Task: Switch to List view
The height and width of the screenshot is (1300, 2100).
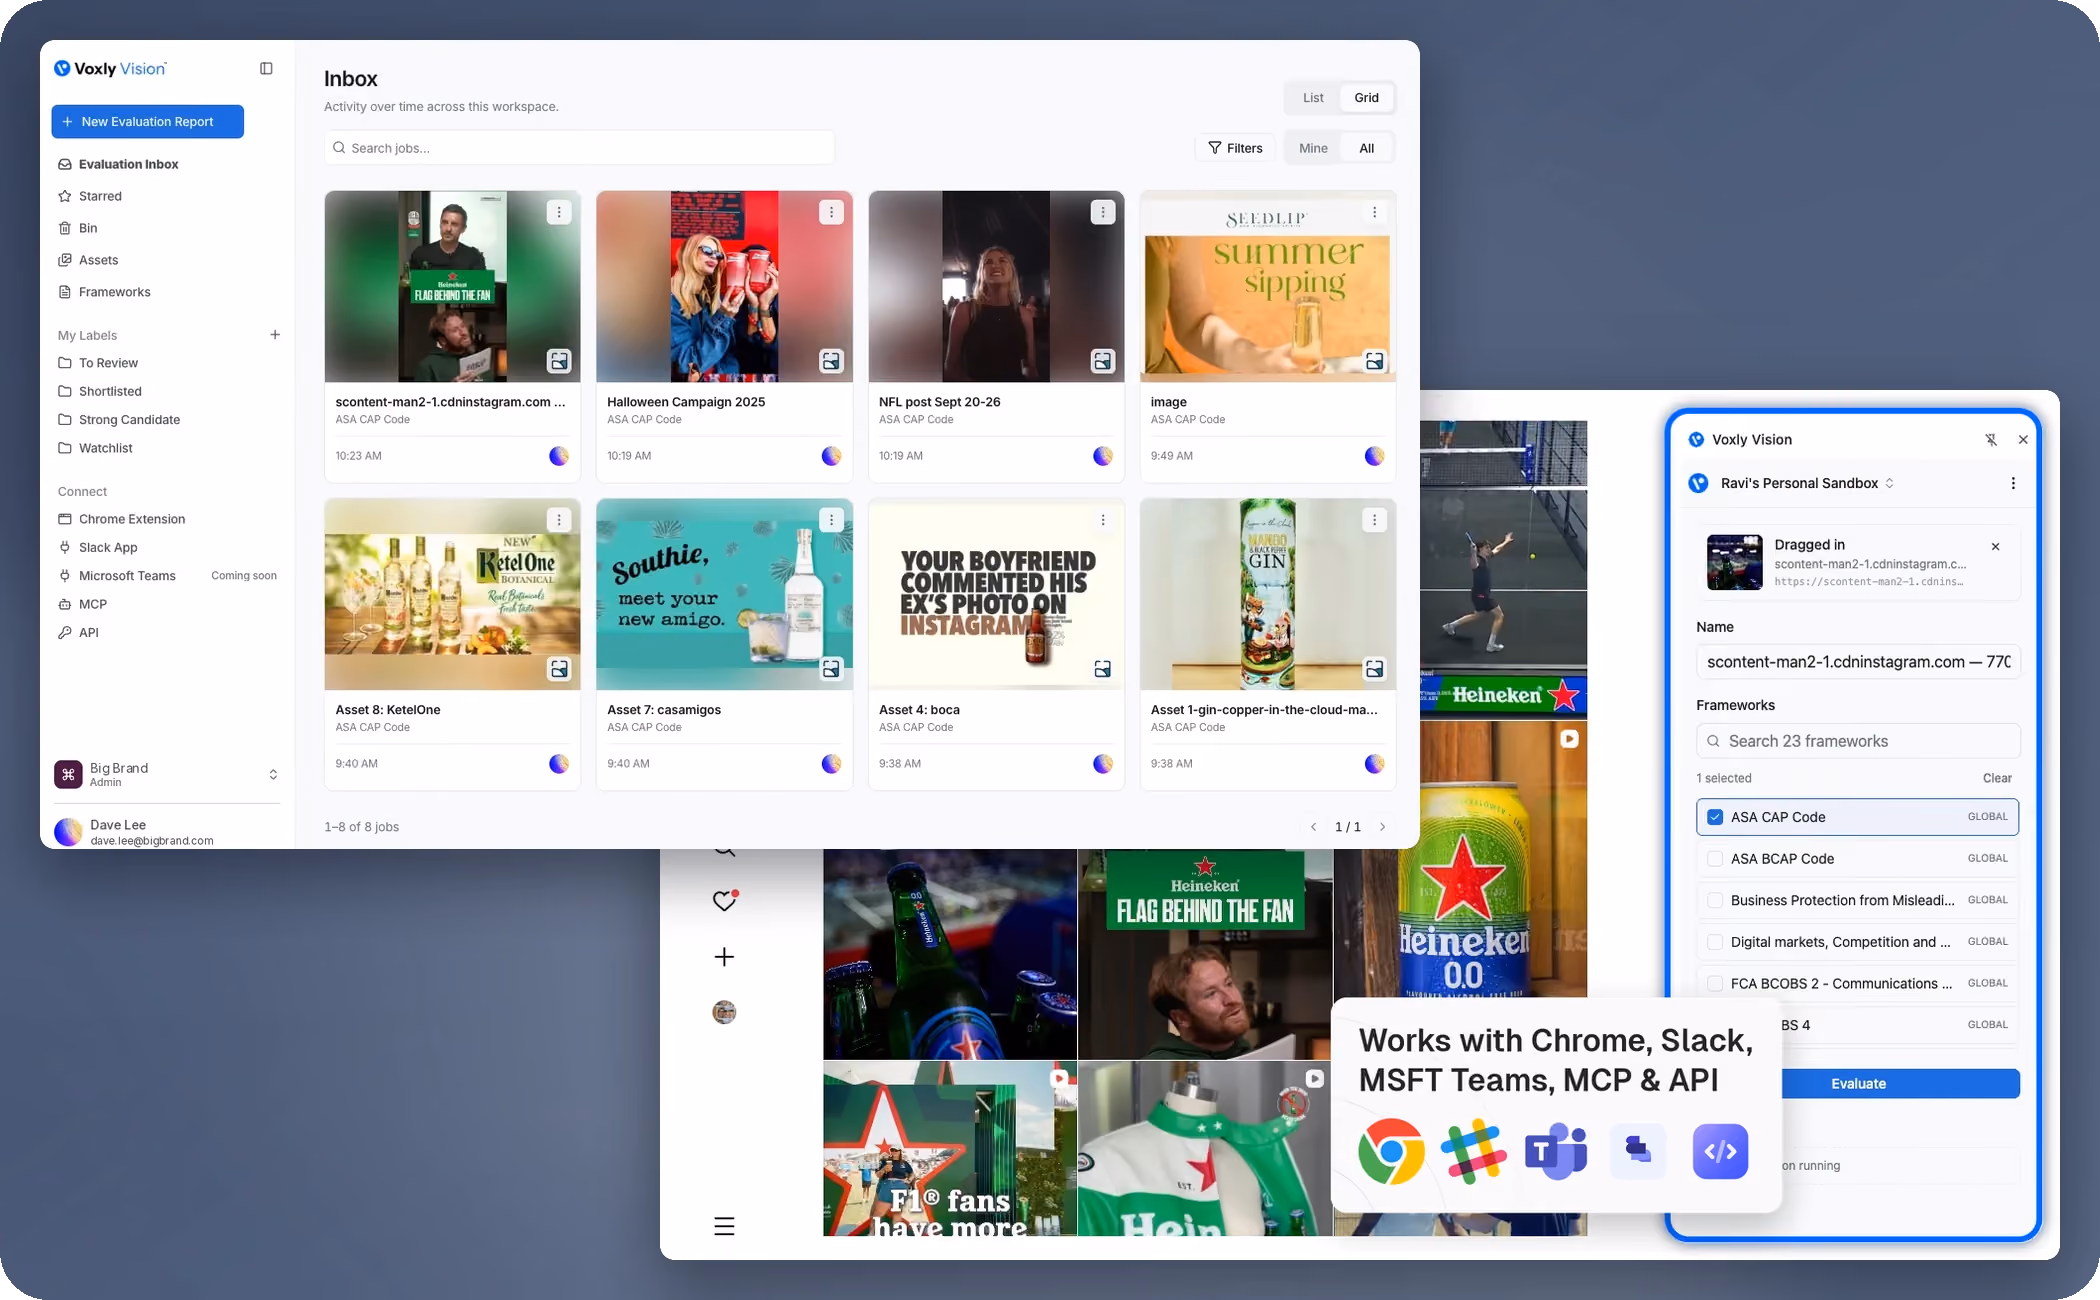Action: coord(1313,98)
